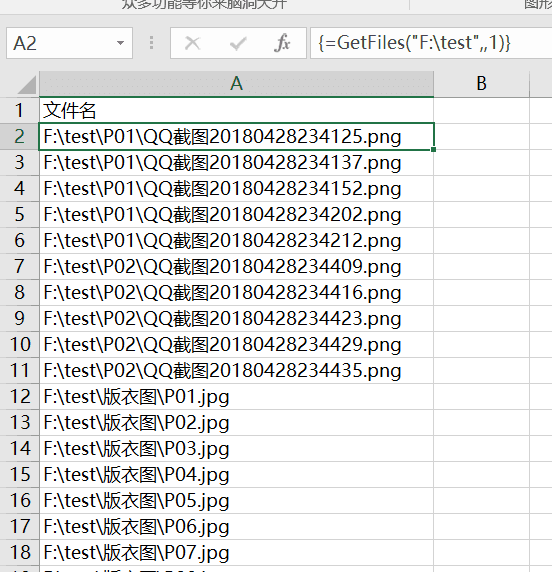Select row 2 header
The image size is (552, 572).
(20, 136)
